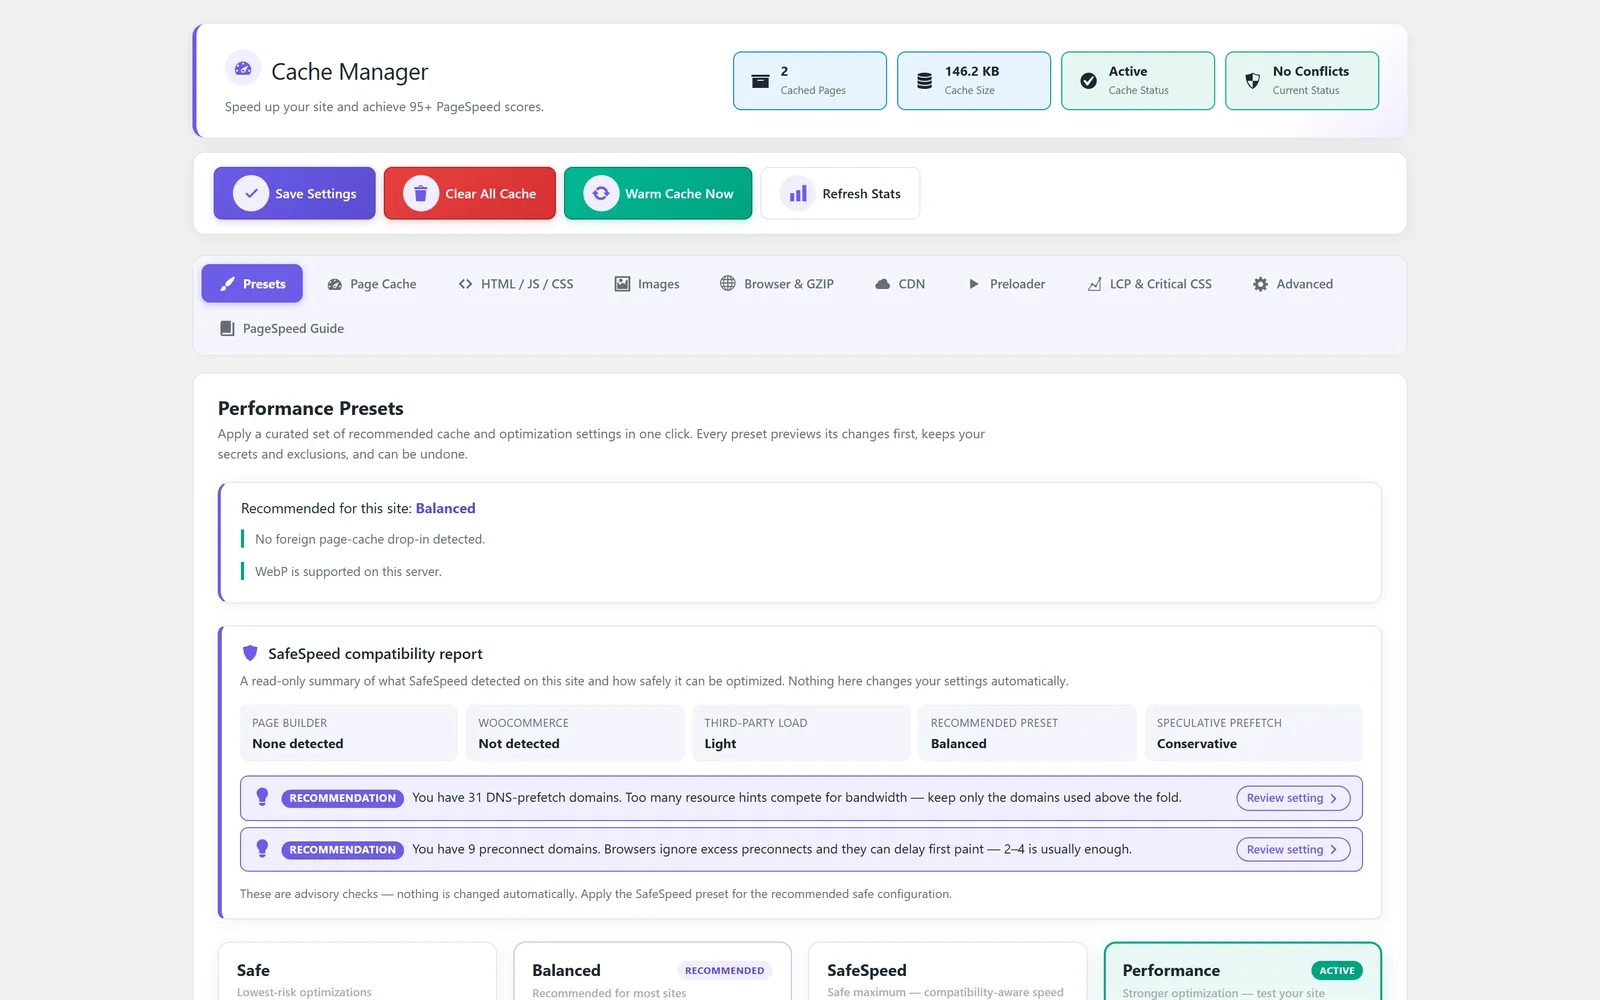Click the trash can icon on Clear All Cache
The width and height of the screenshot is (1600, 1000).
tap(421, 193)
